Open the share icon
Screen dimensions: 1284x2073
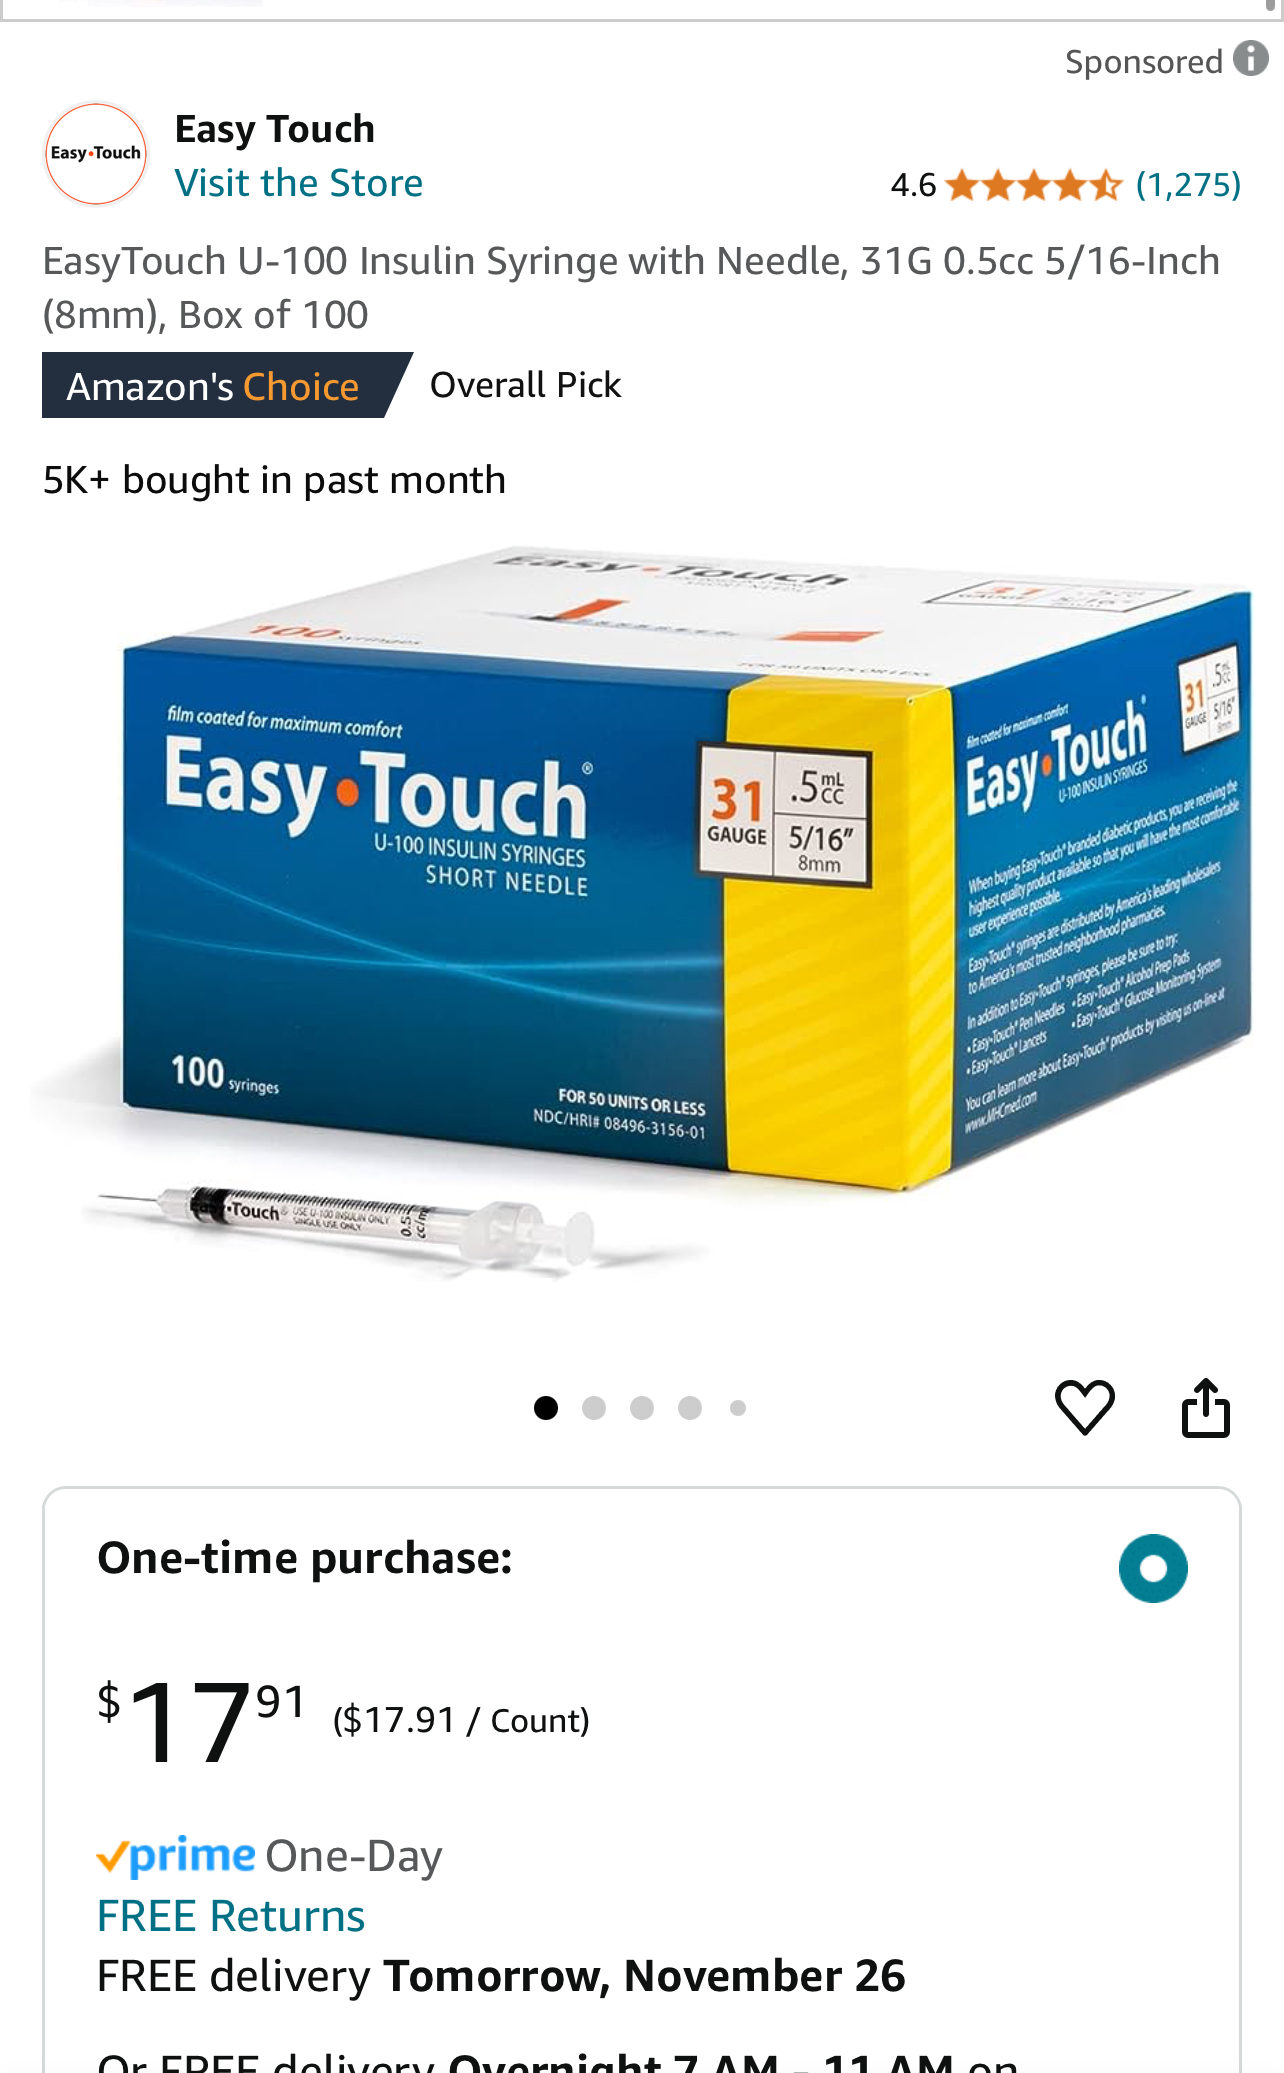point(1206,1407)
